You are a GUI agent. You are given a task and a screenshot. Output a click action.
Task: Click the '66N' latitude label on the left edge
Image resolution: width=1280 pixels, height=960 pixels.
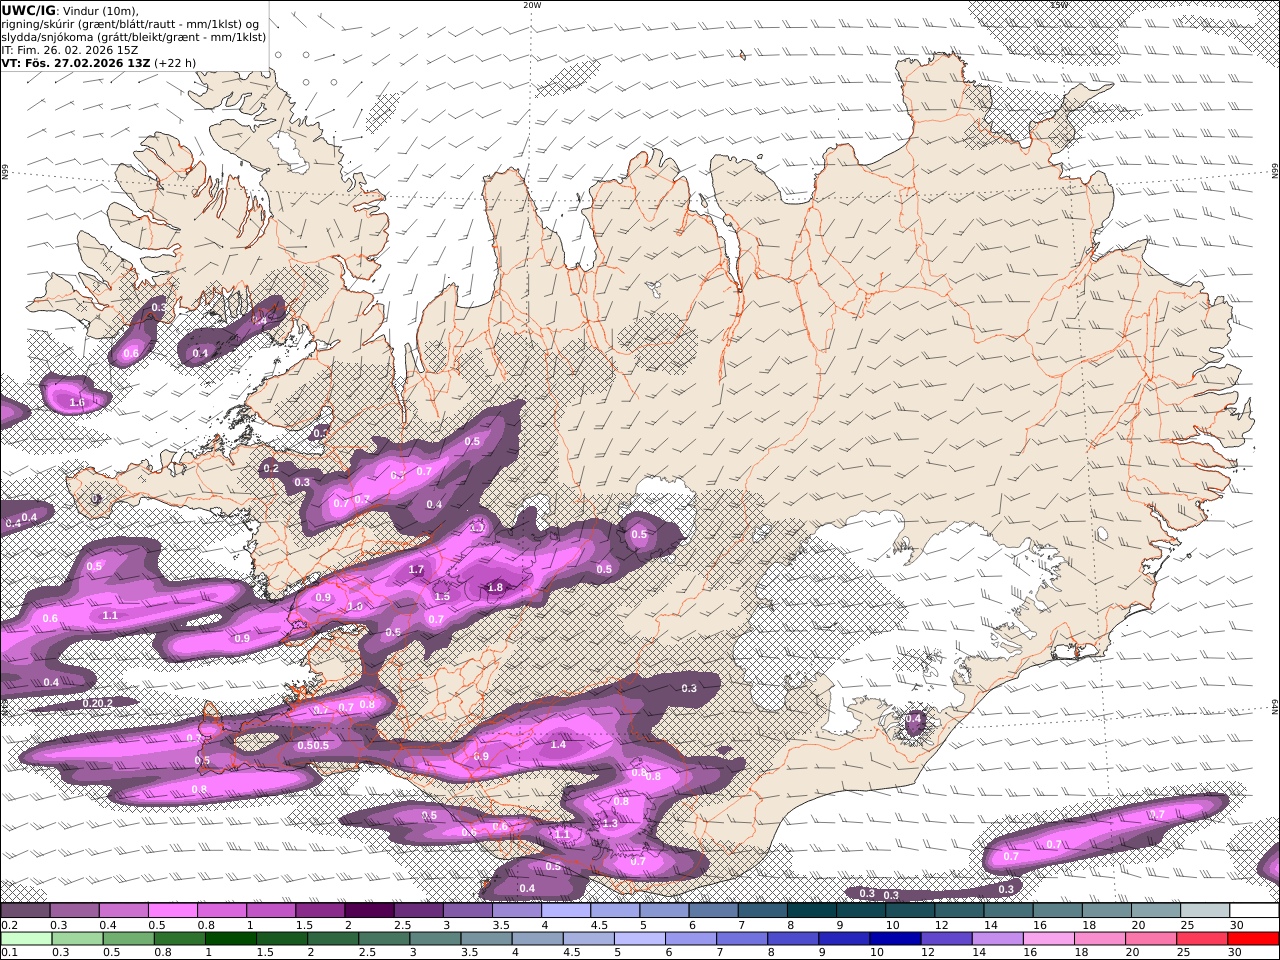[x=5, y=173]
